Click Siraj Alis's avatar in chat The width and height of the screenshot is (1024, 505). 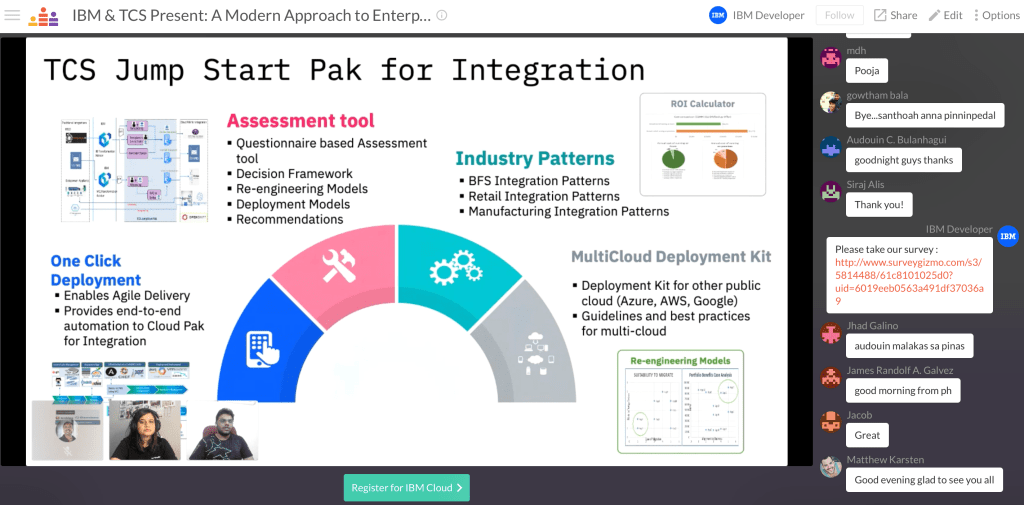[x=830, y=191]
